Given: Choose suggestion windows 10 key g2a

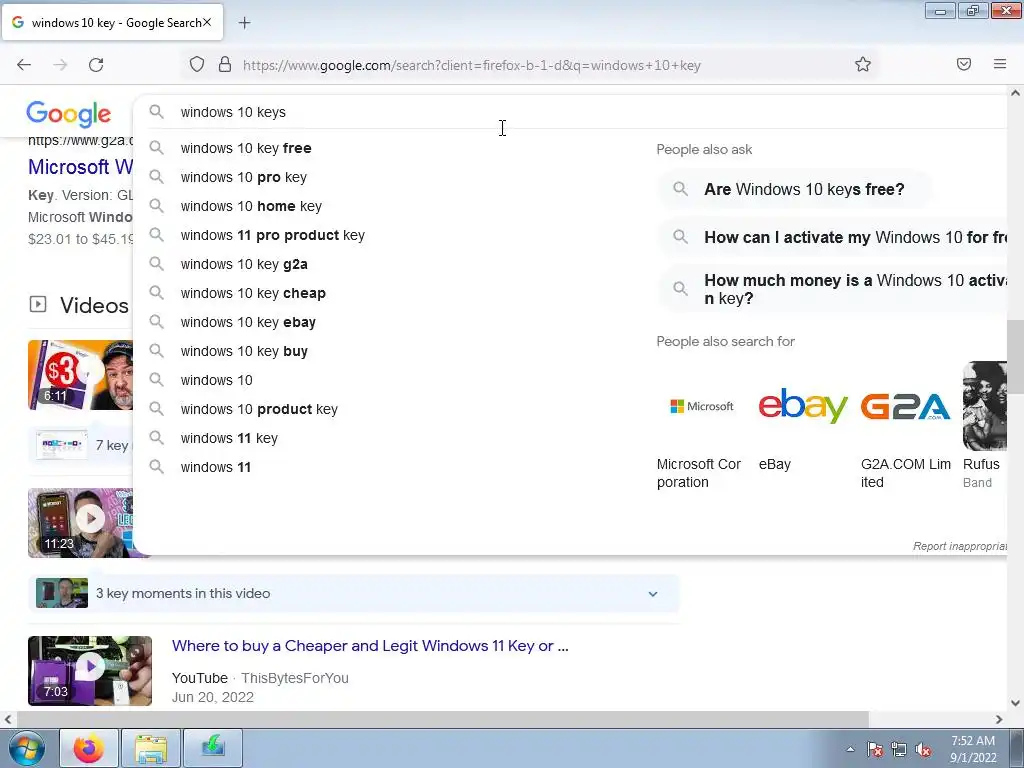Looking at the screenshot, I should pyautogui.click(x=244, y=264).
